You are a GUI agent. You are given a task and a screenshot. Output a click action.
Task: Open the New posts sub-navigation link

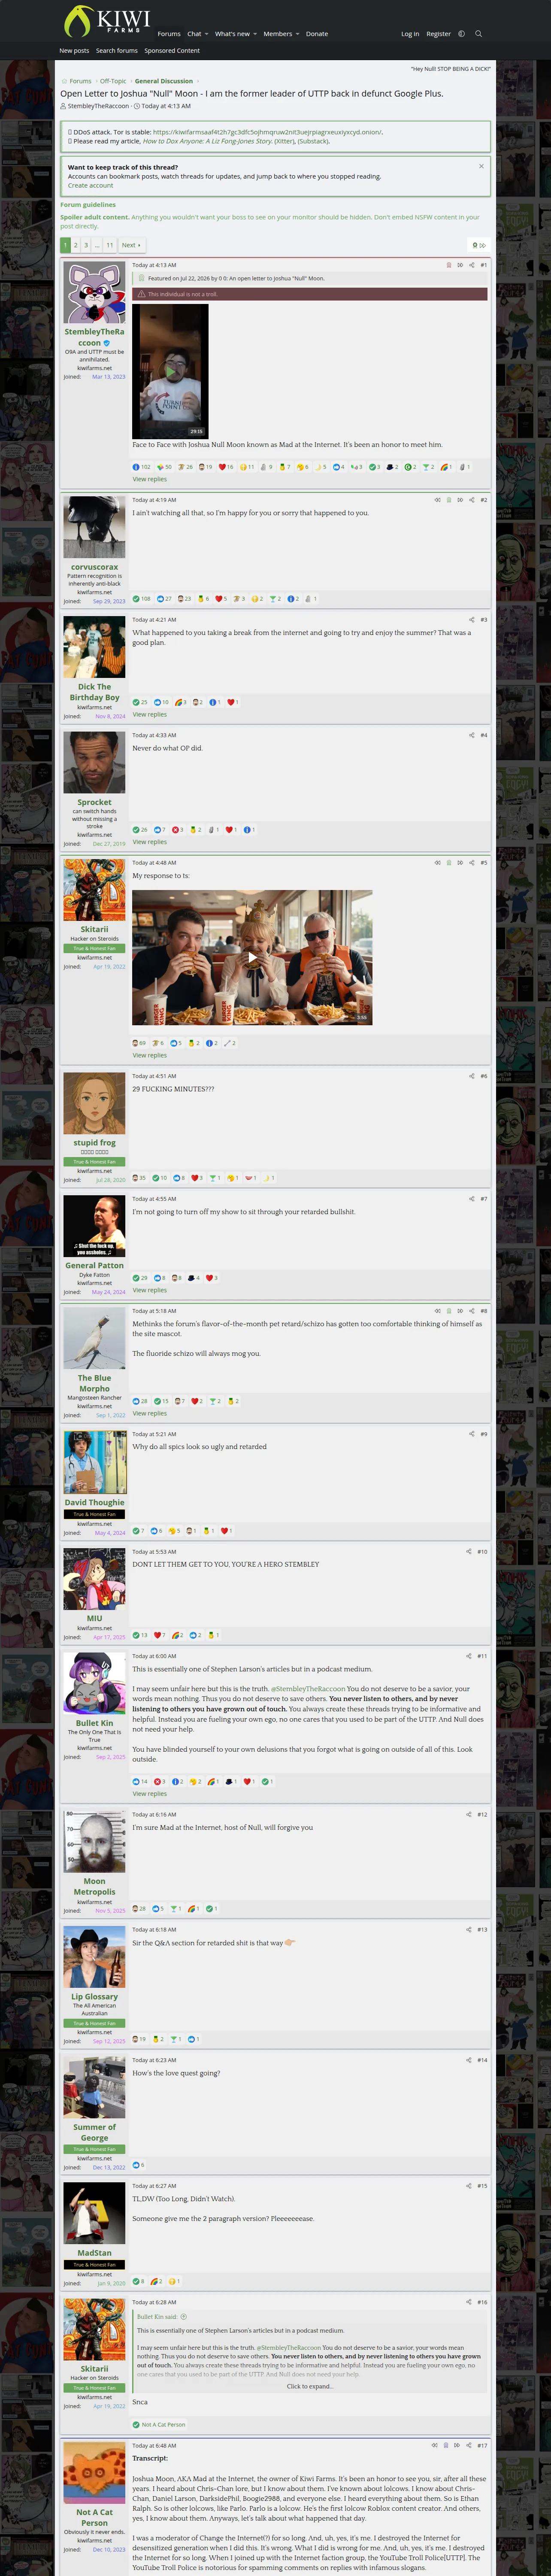74,51
